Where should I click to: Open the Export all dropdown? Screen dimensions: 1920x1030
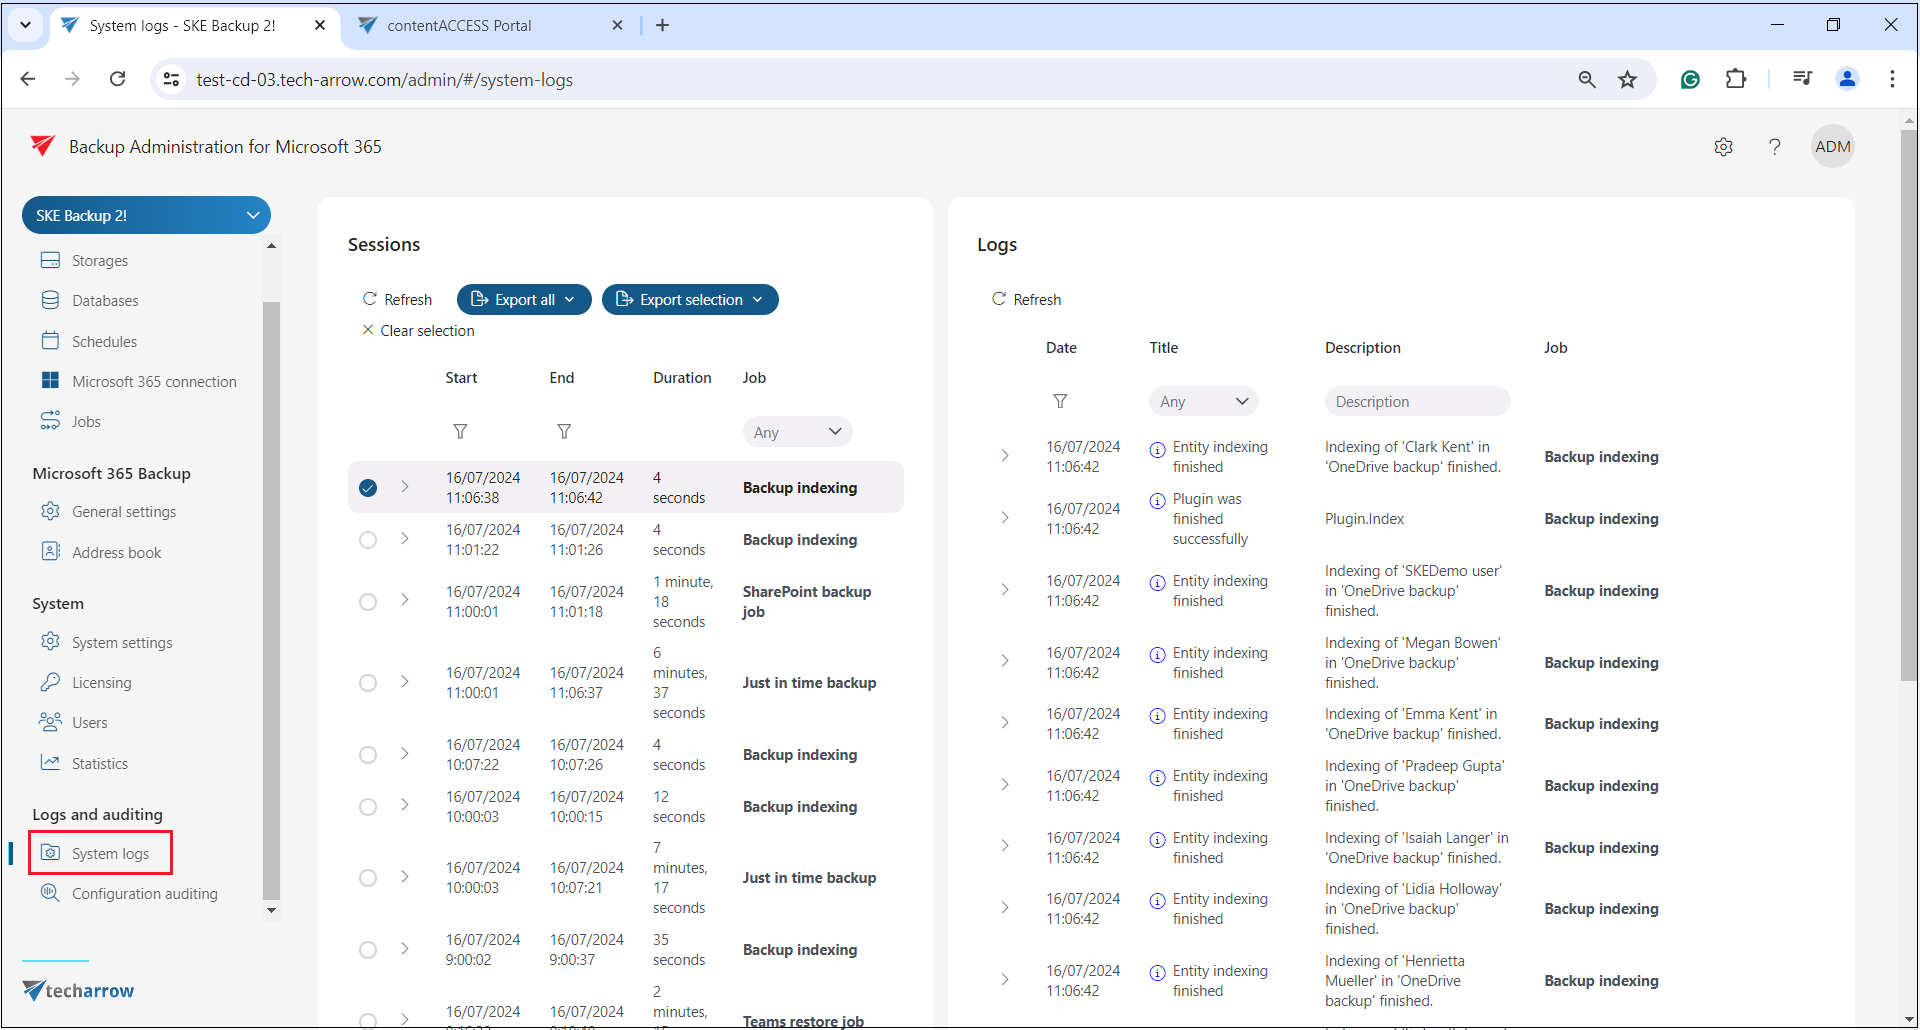523,300
